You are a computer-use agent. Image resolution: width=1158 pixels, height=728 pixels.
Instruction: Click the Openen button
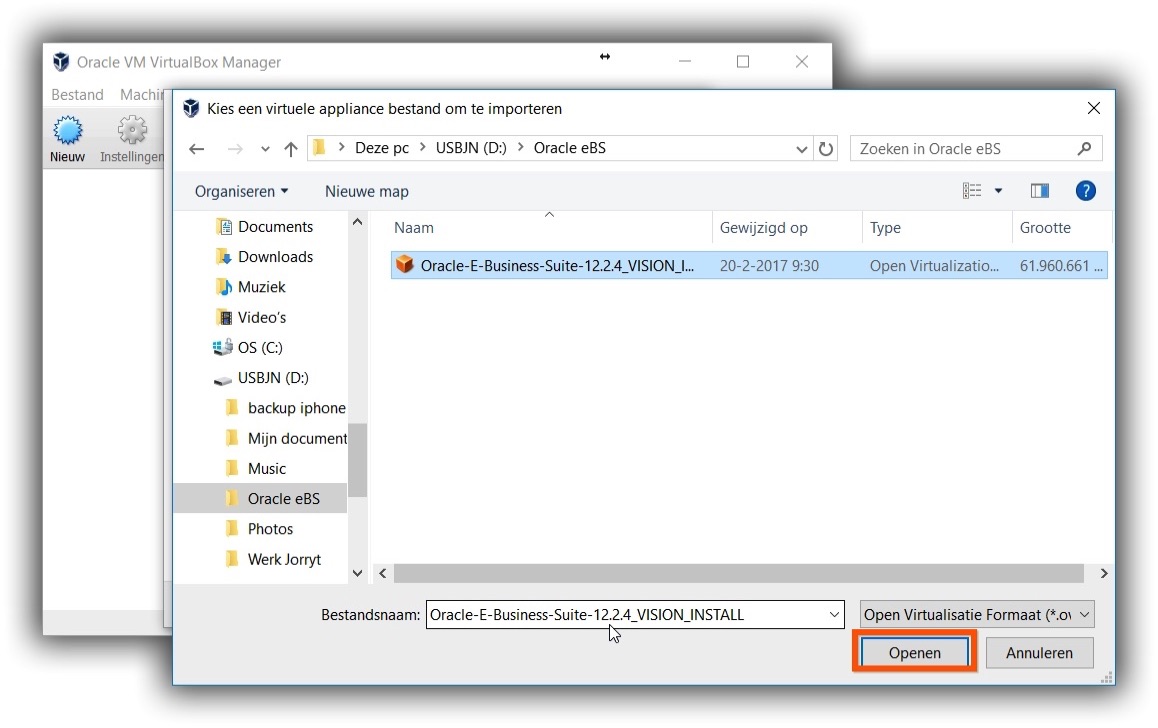pyautogui.click(x=914, y=653)
